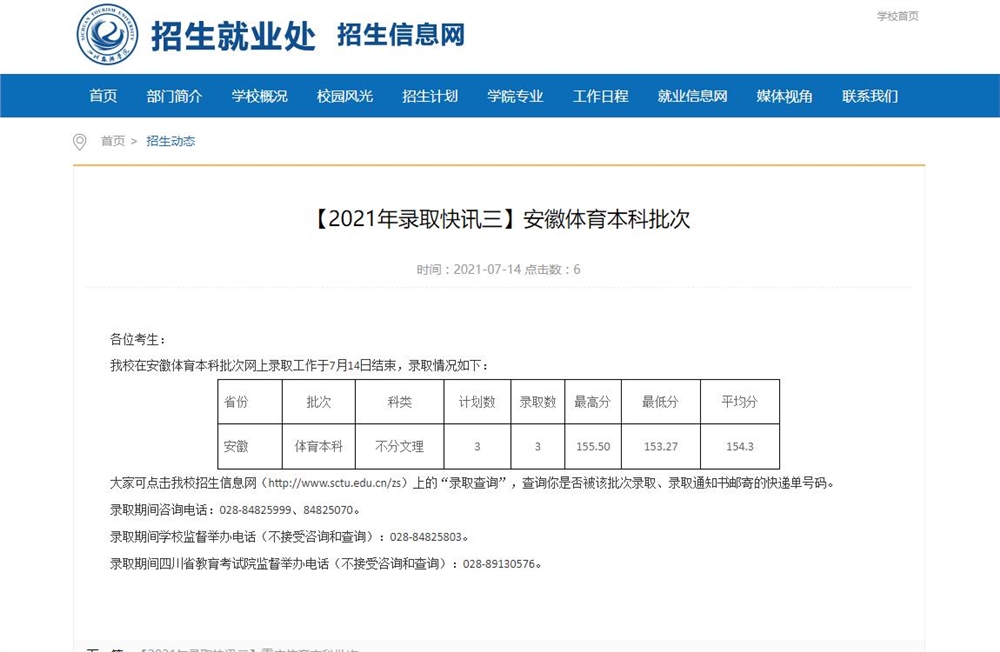Click the 体育本科 table cell
The height and width of the screenshot is (652, 1000).
pyautogui.click(x=319, y=447)
